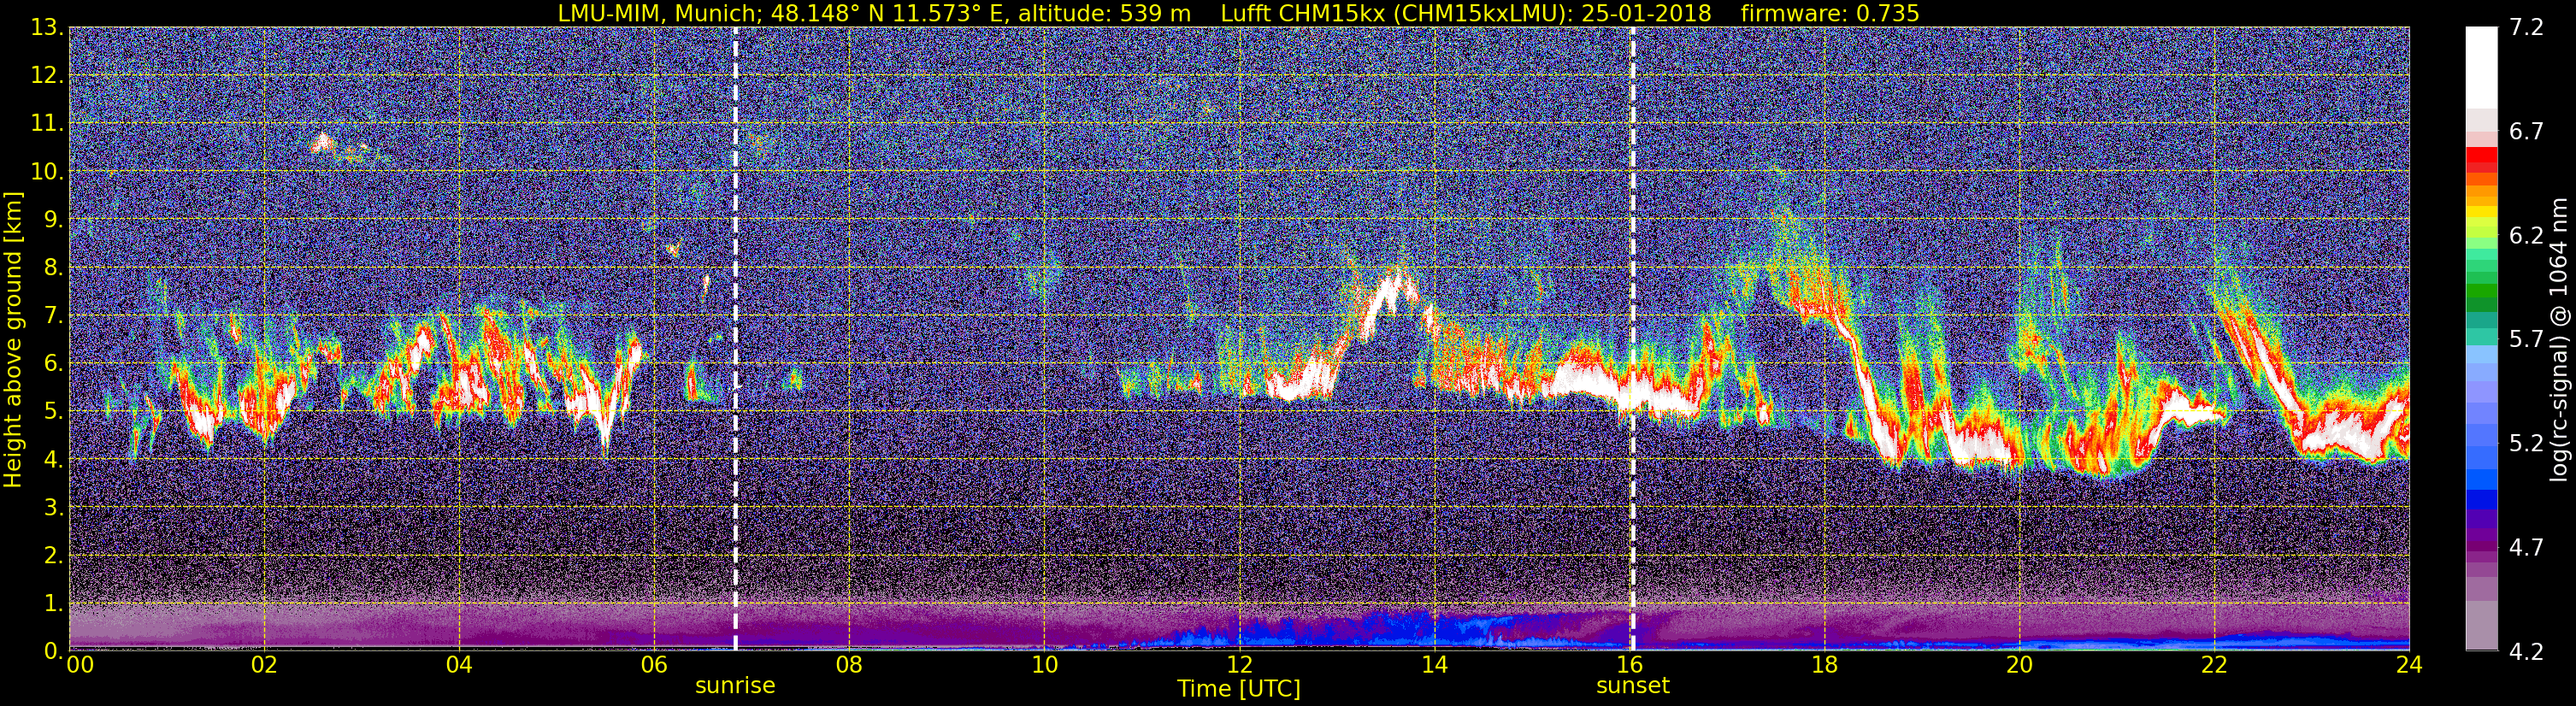Click the colorbar value label '7.2'
2576x706 pixels.
[2526, 27]
